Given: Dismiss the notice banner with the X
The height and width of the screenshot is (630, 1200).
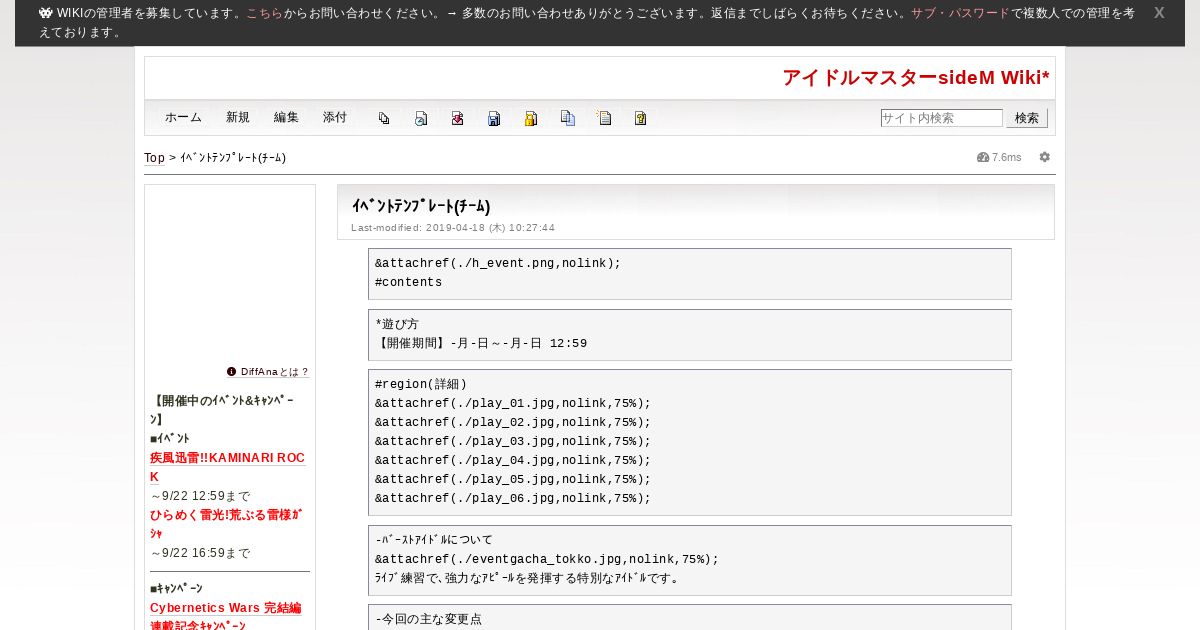Looking at the screenshot, I should coord(1159,13).
